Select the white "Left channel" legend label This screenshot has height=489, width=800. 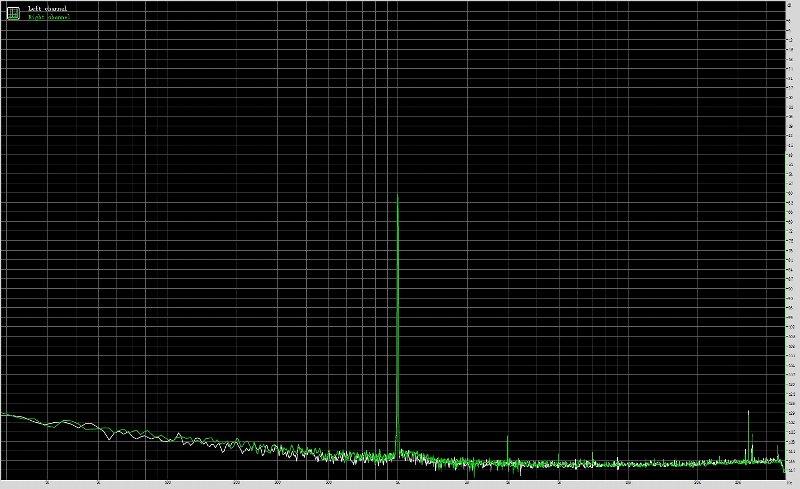pyautogui.click(x=47, y=8)
